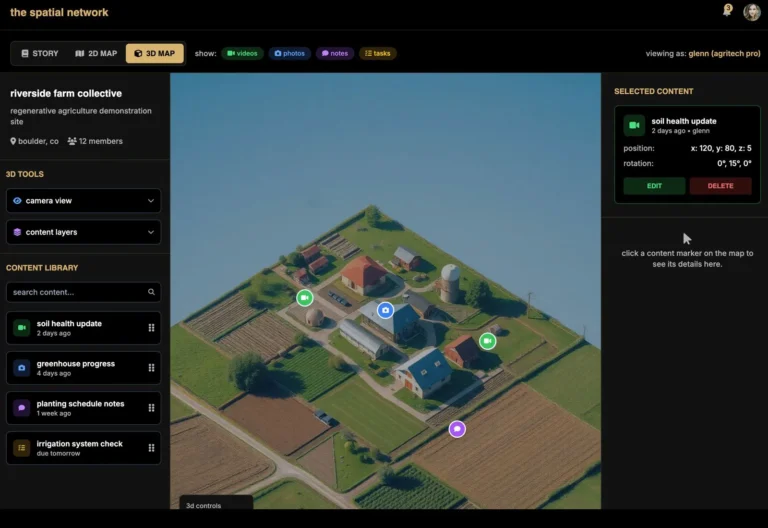The height and width of the screenshot is (528, 768).
Task: Toggle the videos filter chip
Action: click(x=242, y=53)
